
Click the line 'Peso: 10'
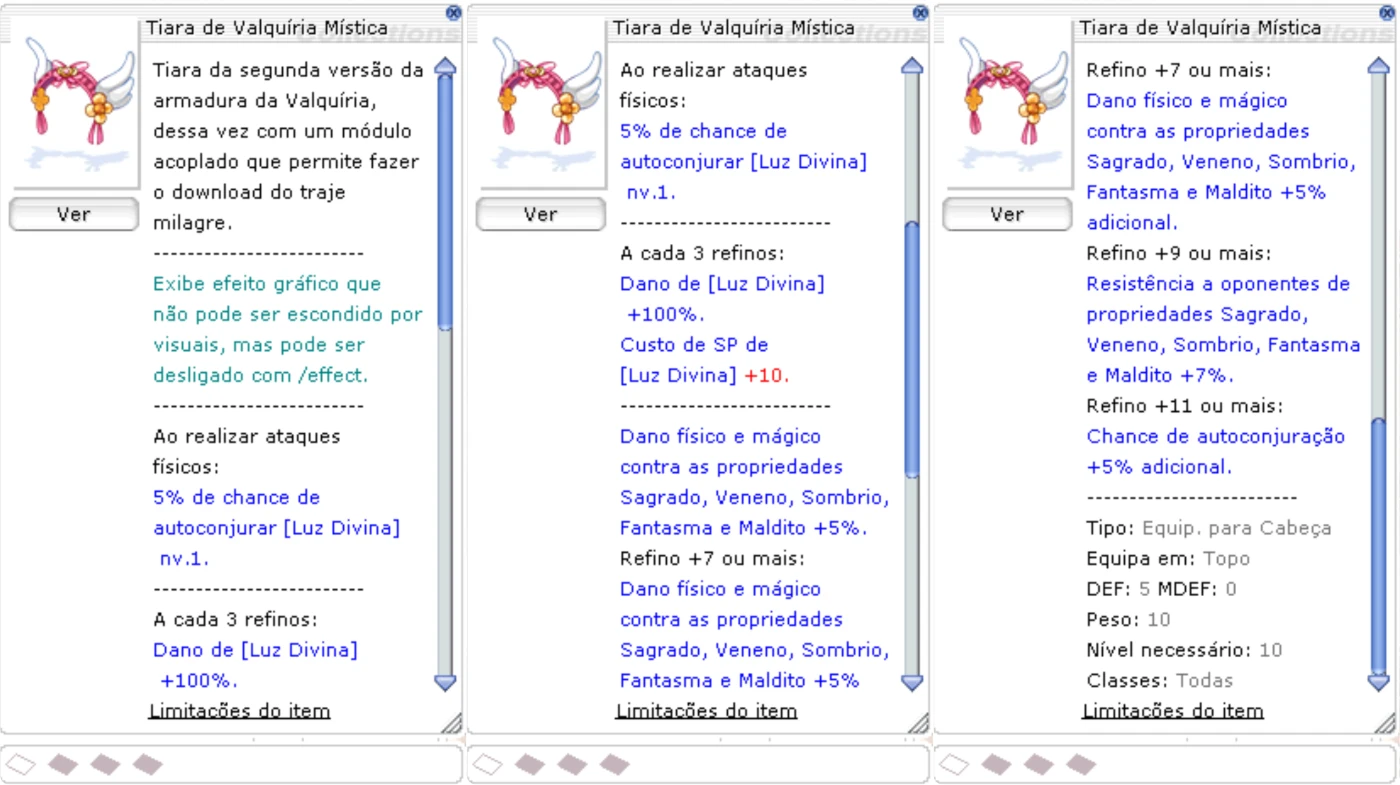1128,620
